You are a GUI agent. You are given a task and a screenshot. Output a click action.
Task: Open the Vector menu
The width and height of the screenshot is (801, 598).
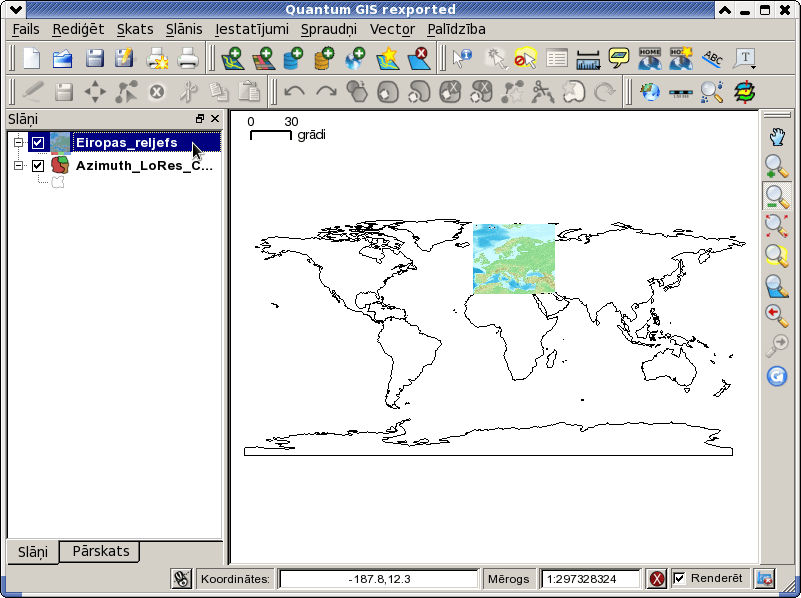392,29
